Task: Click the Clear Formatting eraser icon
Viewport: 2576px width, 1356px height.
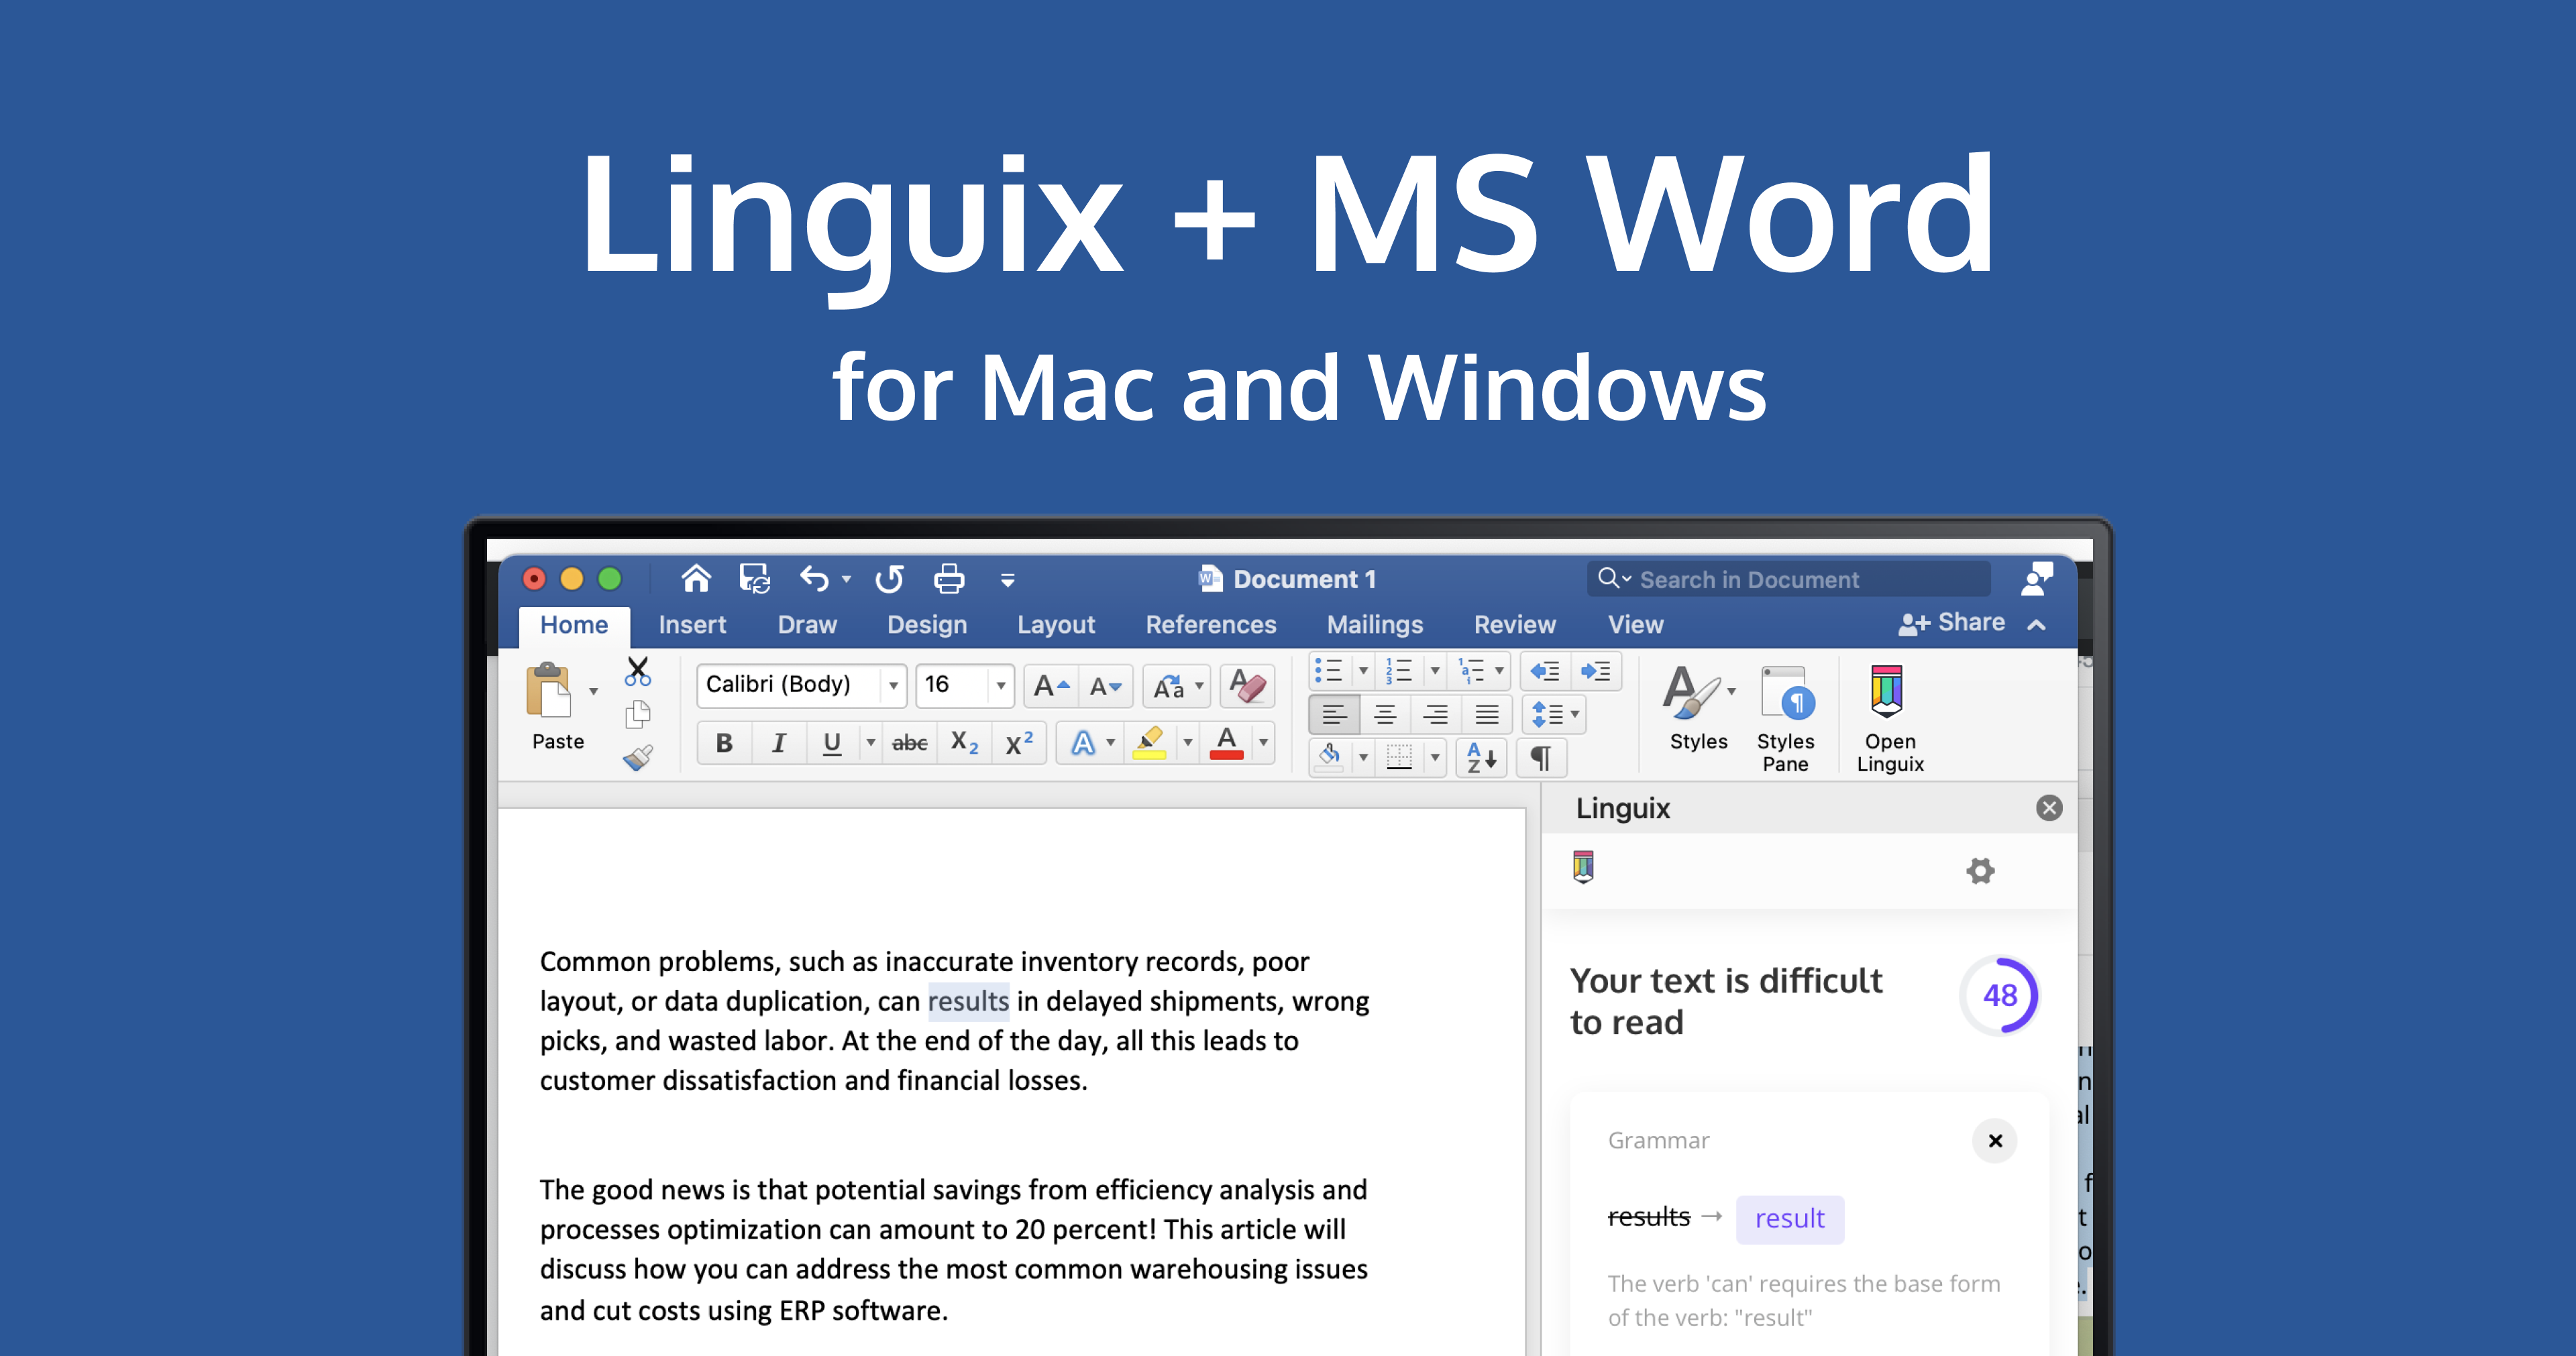Action: coord(1247,686)
